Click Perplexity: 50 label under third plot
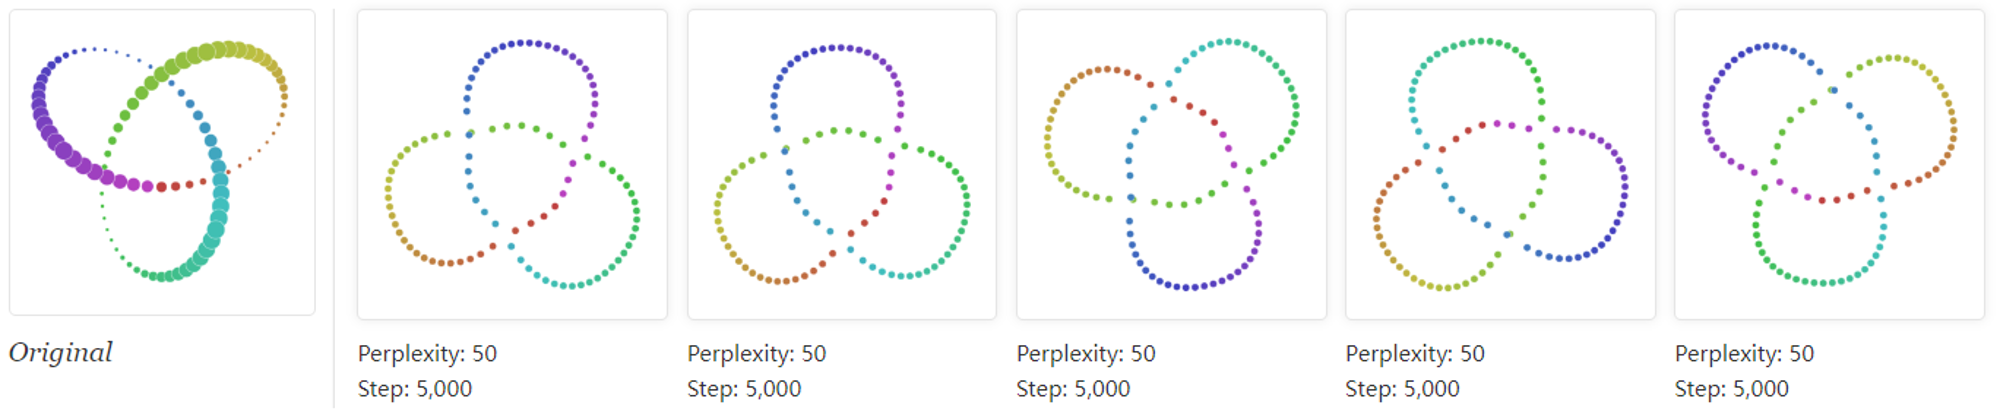The image size is (2000, 414). click(x=1086, y=354)
